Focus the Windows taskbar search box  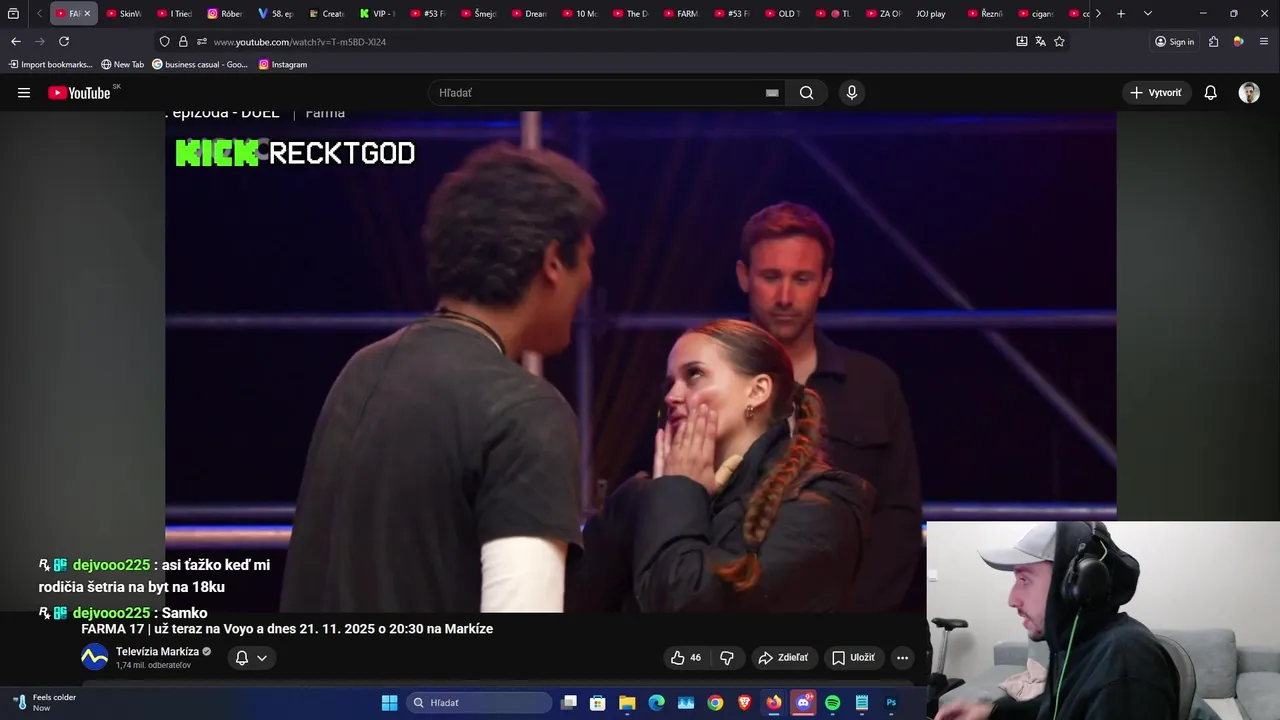[479, 703]
